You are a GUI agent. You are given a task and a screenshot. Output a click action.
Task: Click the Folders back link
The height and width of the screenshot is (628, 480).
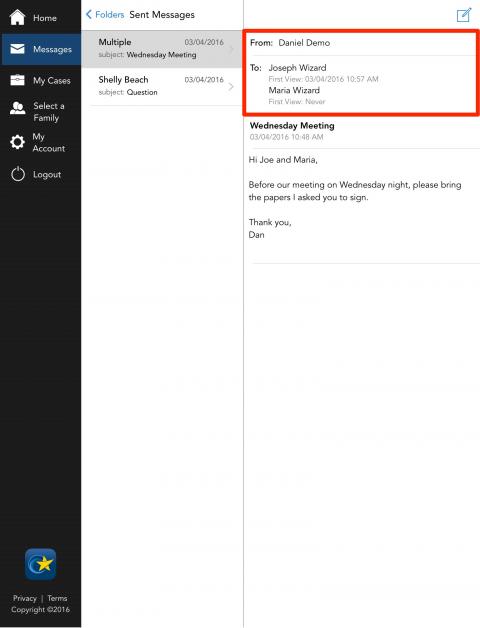[x=105, y=14]
